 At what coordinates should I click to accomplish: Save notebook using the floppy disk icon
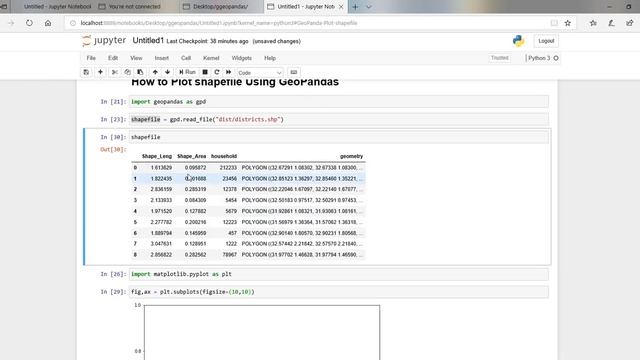click(86, 72)
